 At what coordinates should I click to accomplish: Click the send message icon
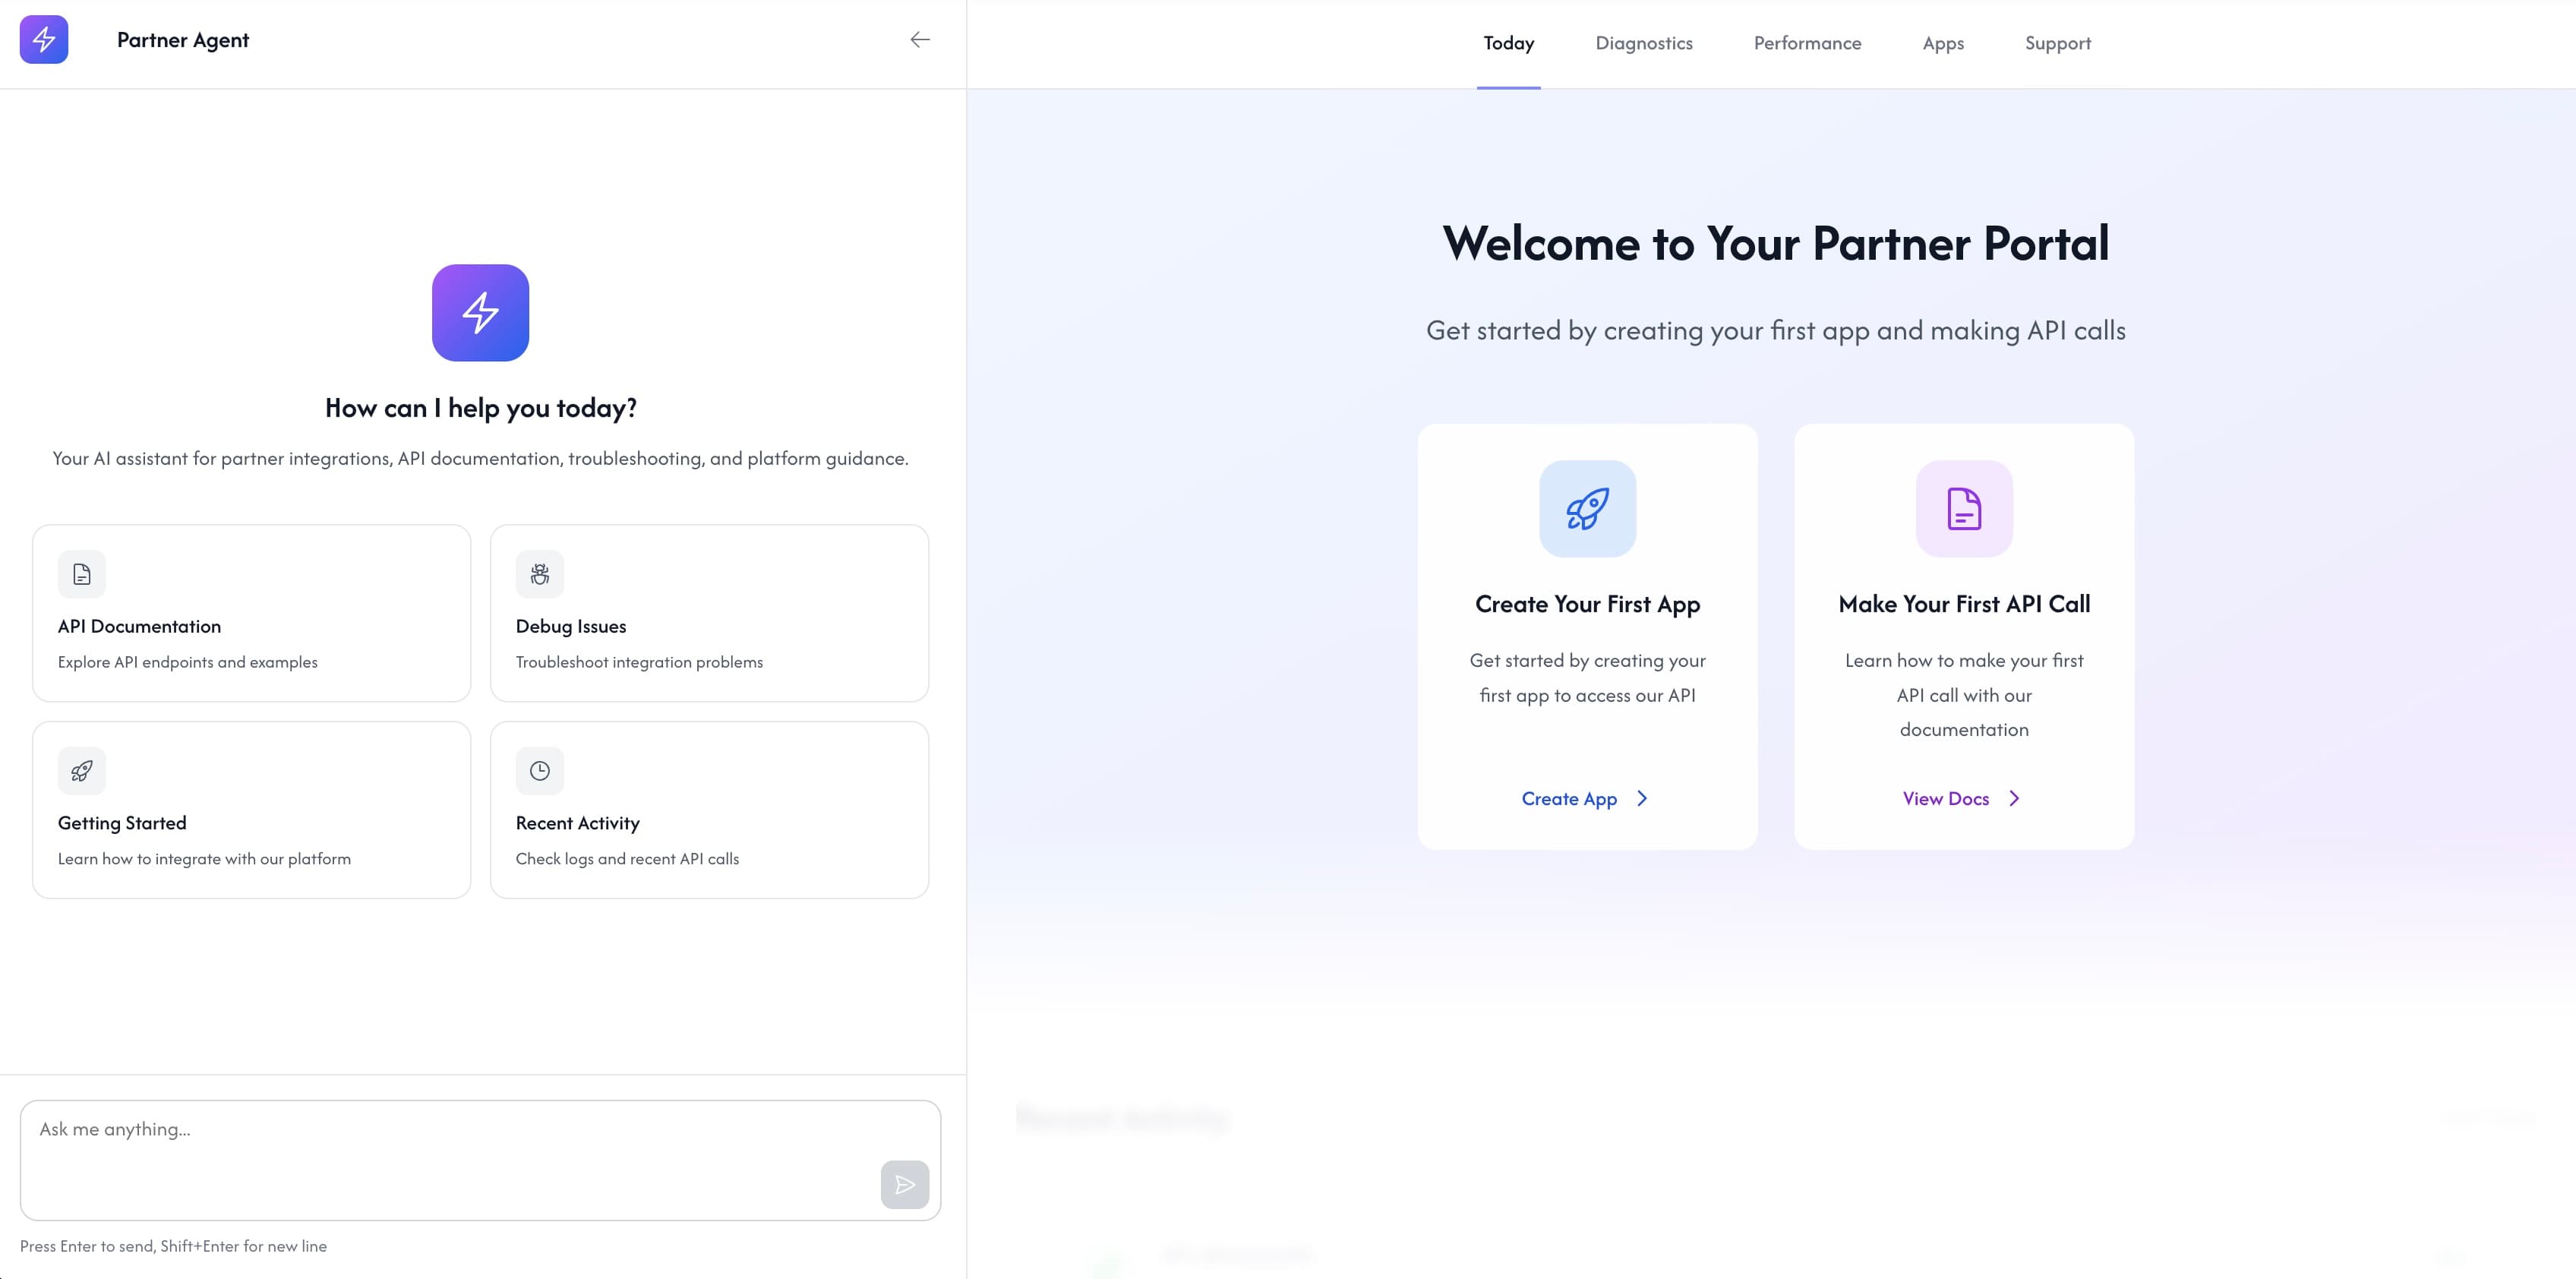click(x=904, y=1184)
